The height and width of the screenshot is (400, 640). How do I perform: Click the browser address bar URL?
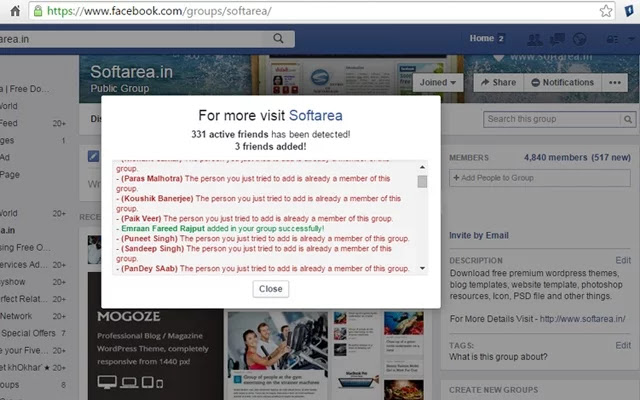click(159, 11)
